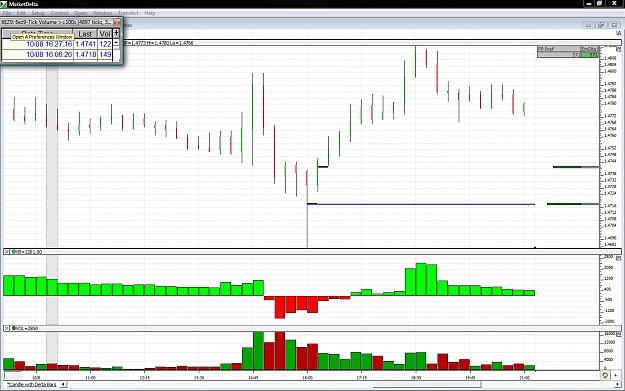The height and width of the screenshot is (391, 625).
Task: Click the 11:00 time axis label
Action: pos(90,377)
